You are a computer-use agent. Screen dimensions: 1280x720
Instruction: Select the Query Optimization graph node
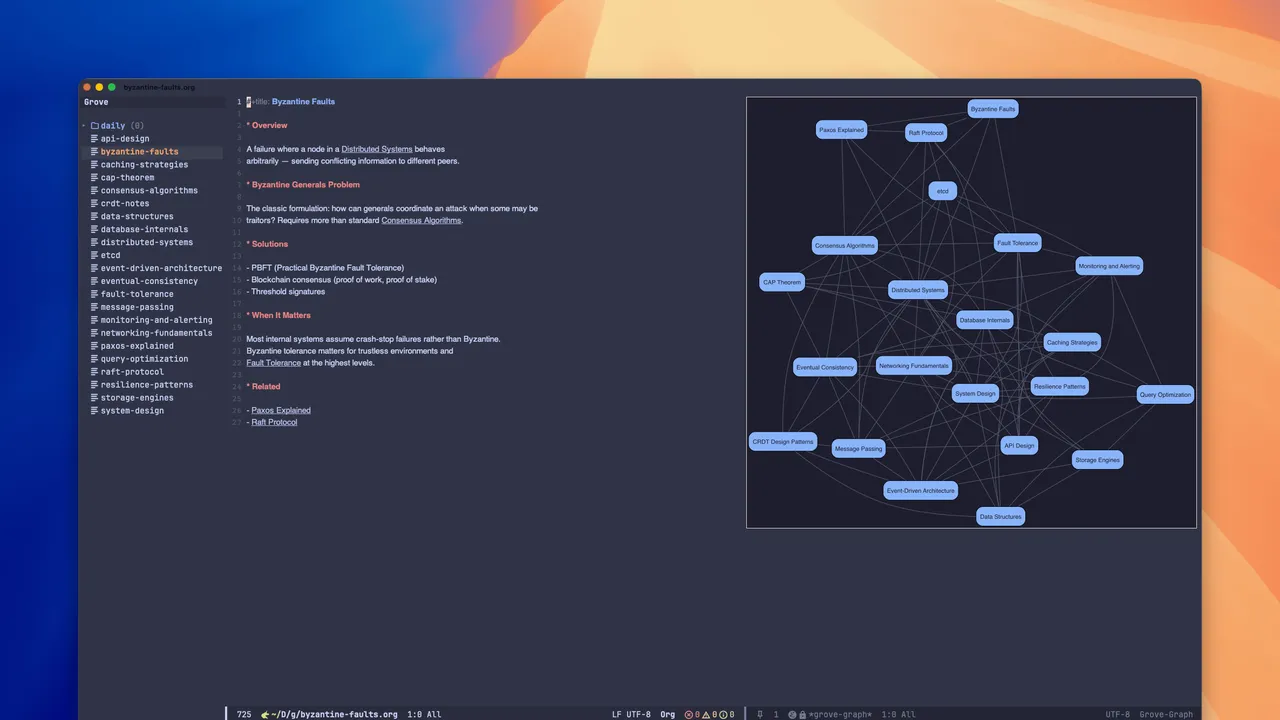(1165, 394)
